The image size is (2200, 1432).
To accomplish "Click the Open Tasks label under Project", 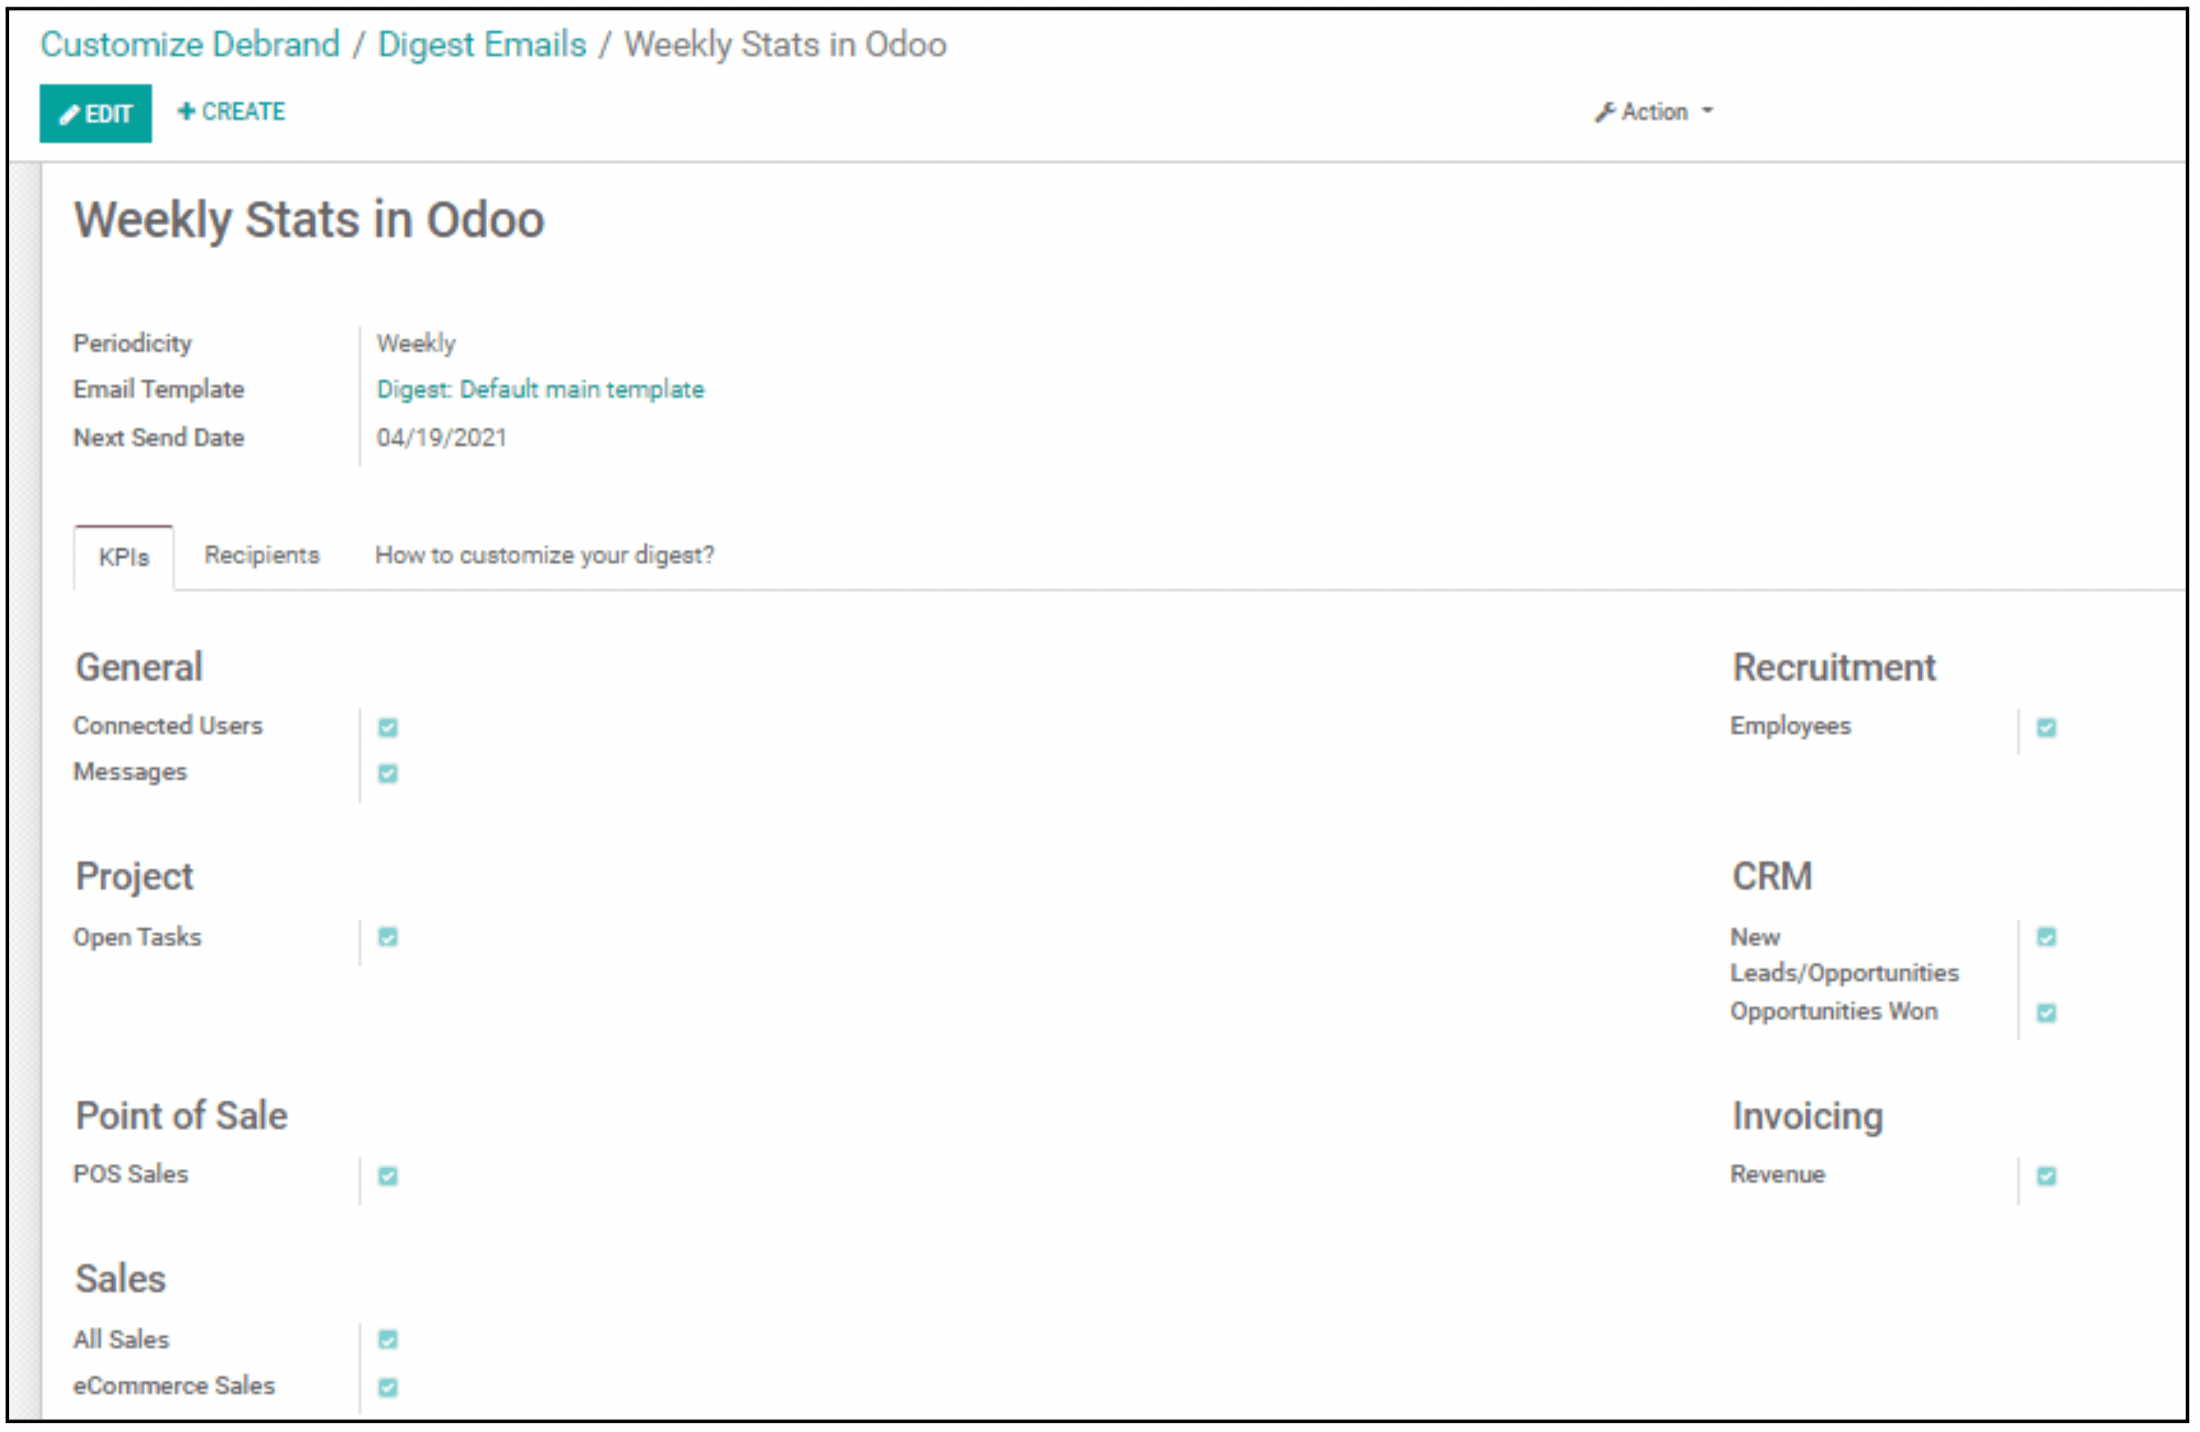I will coord(137,937).
